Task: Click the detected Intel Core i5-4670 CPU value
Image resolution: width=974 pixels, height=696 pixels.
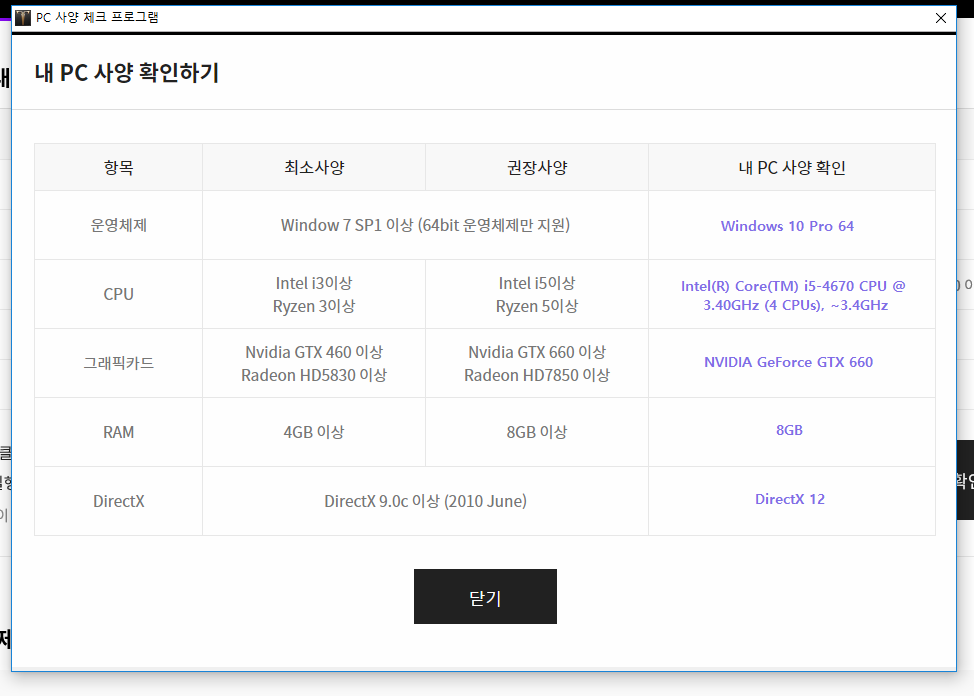Action: (x=793, y=295)
